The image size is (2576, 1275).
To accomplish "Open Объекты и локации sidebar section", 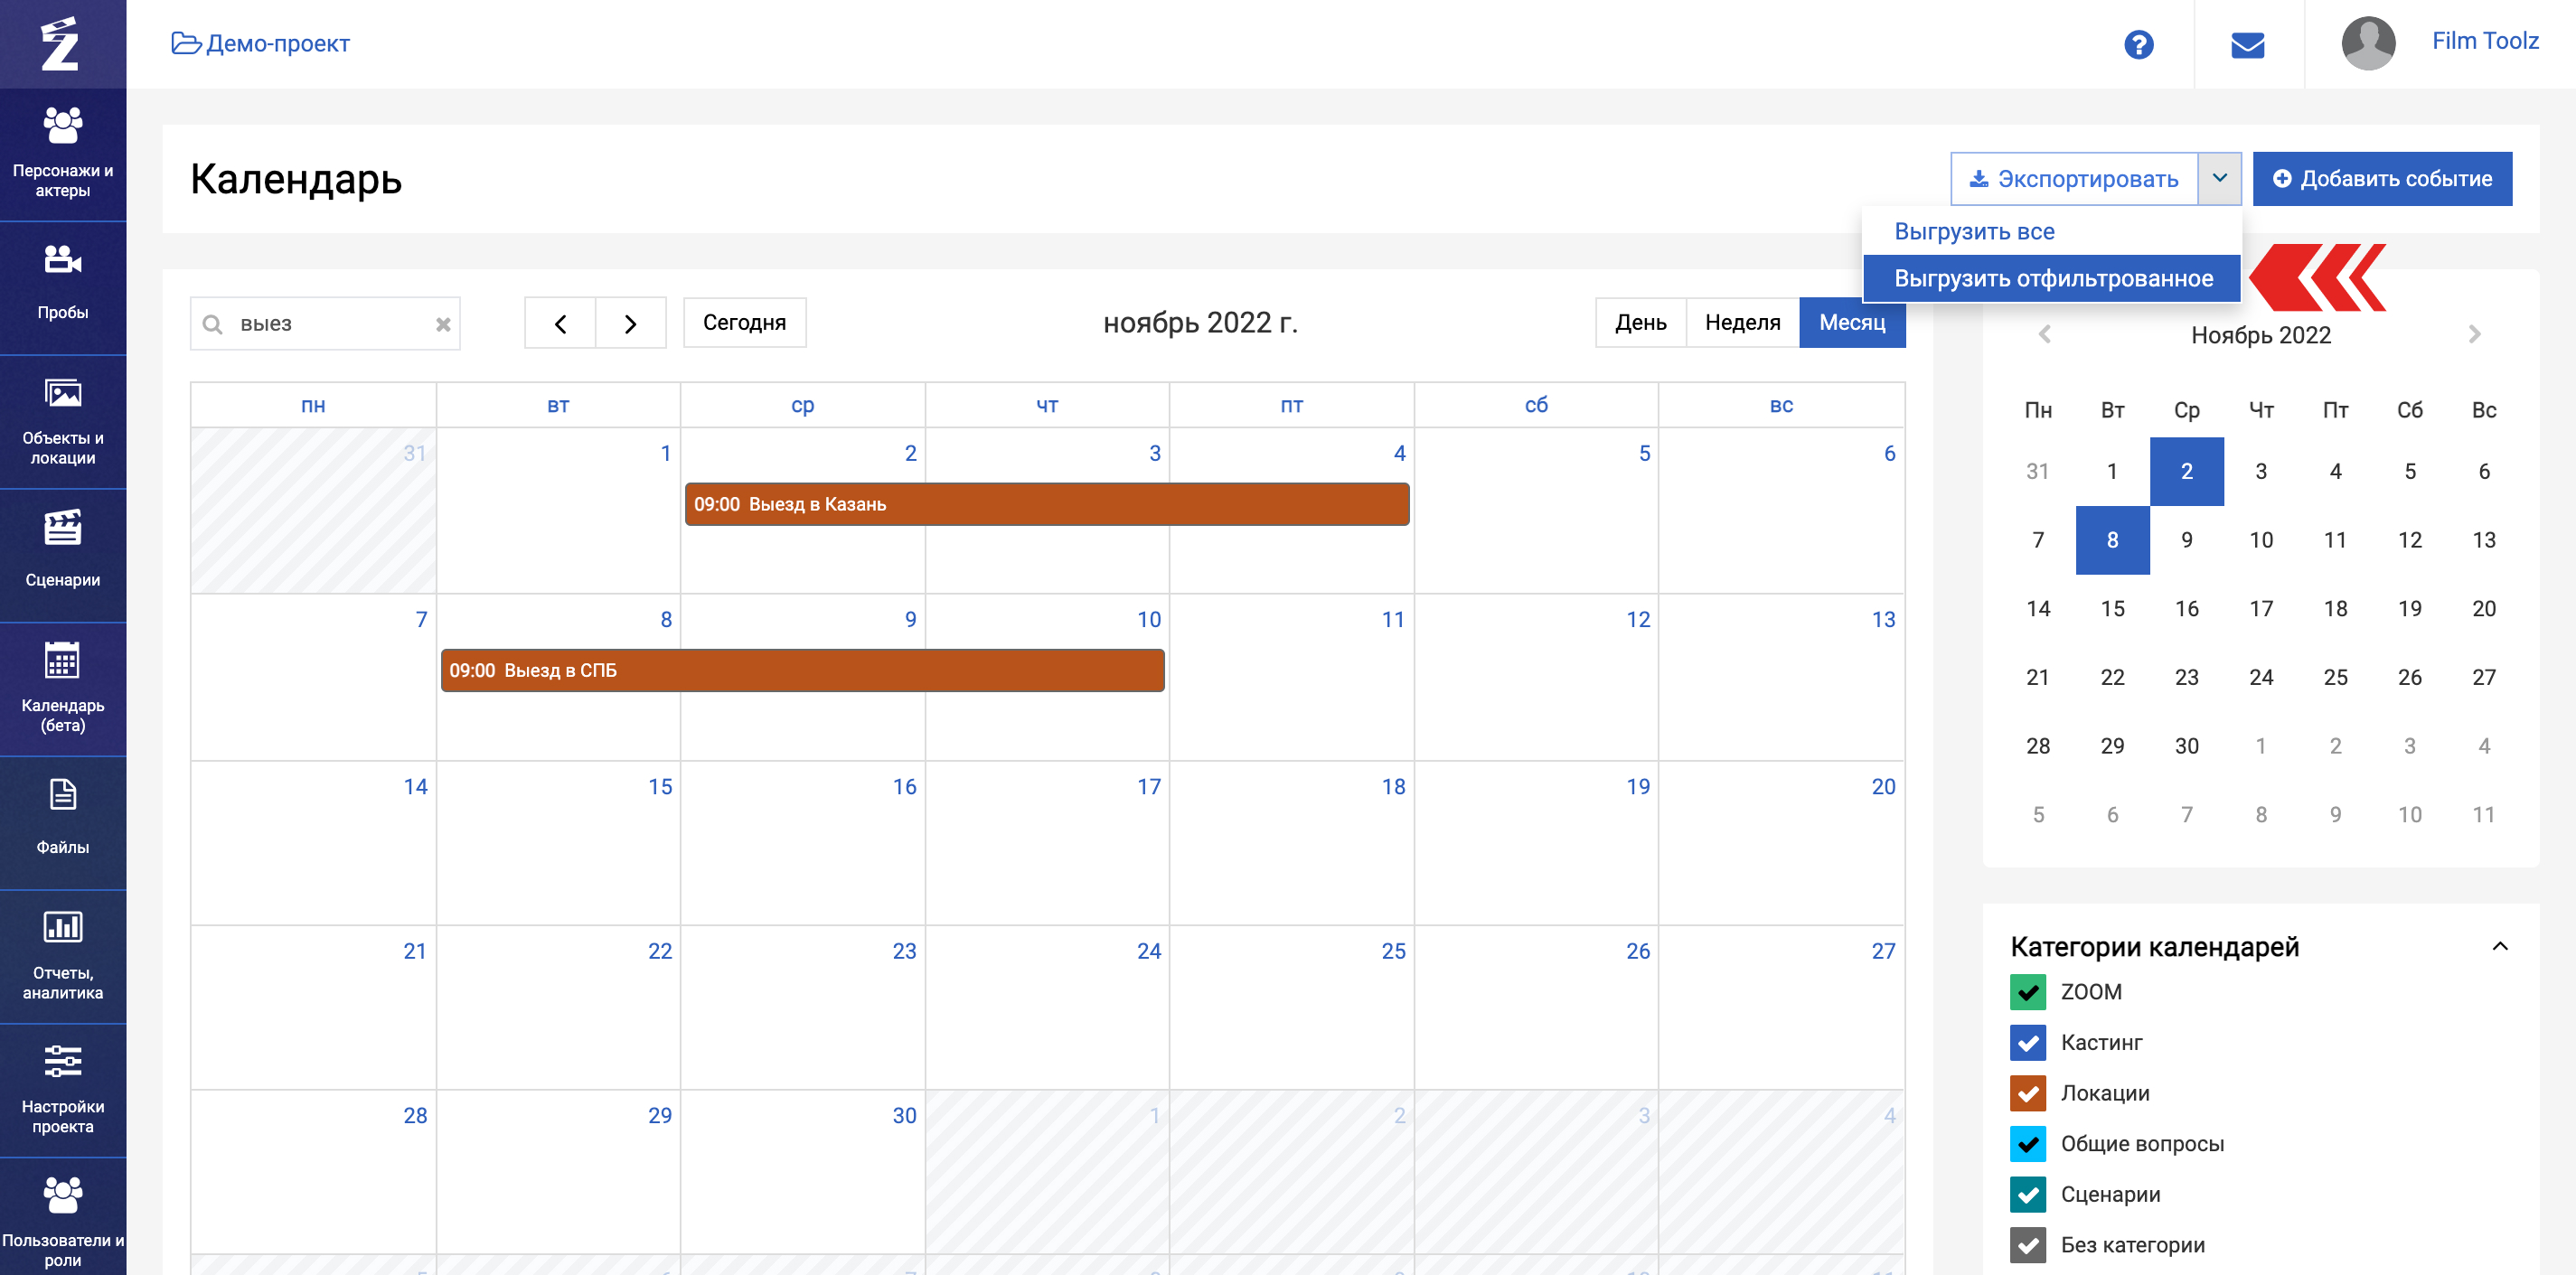I will point(63,422).
